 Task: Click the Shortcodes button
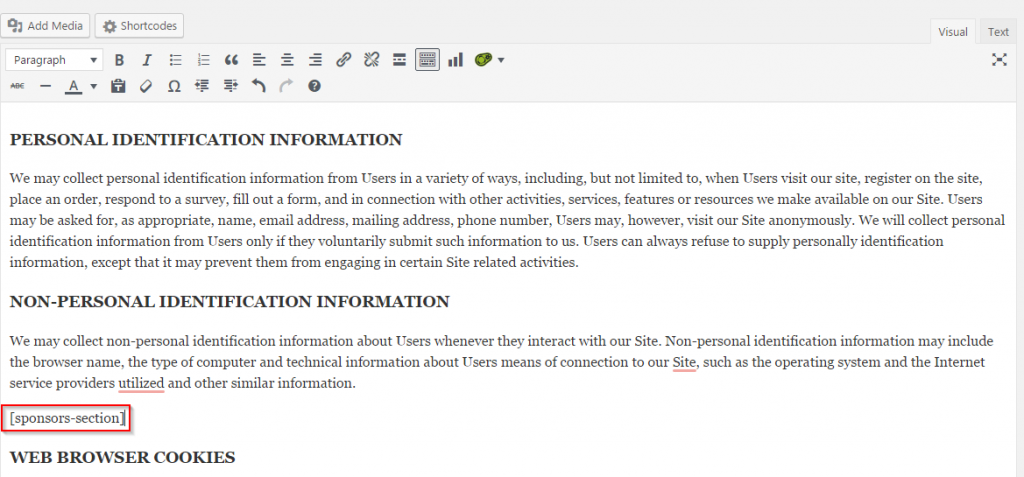[x=140, y=26]
